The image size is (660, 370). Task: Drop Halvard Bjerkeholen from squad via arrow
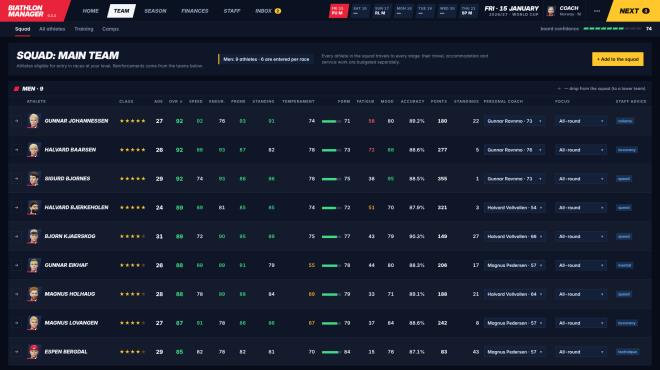pos(16,208)
